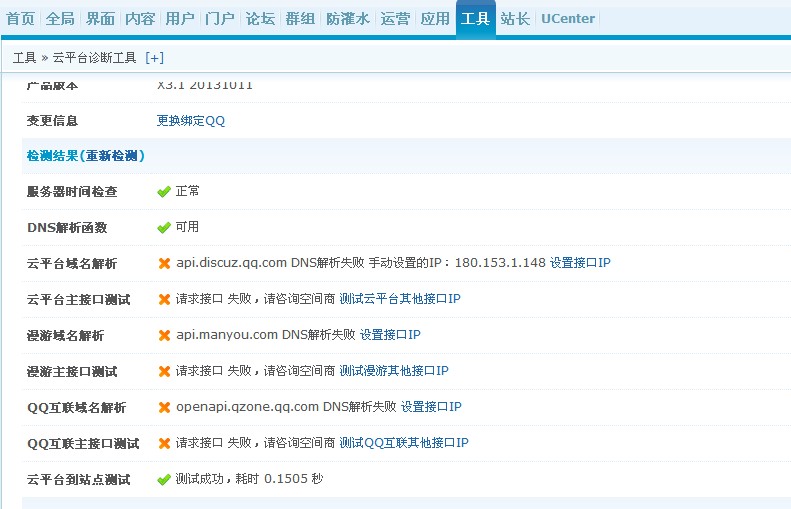Click orange X icon for 漫游主接口测试
The height and width of the screenshot is (509, 791).
coord(164,371)
